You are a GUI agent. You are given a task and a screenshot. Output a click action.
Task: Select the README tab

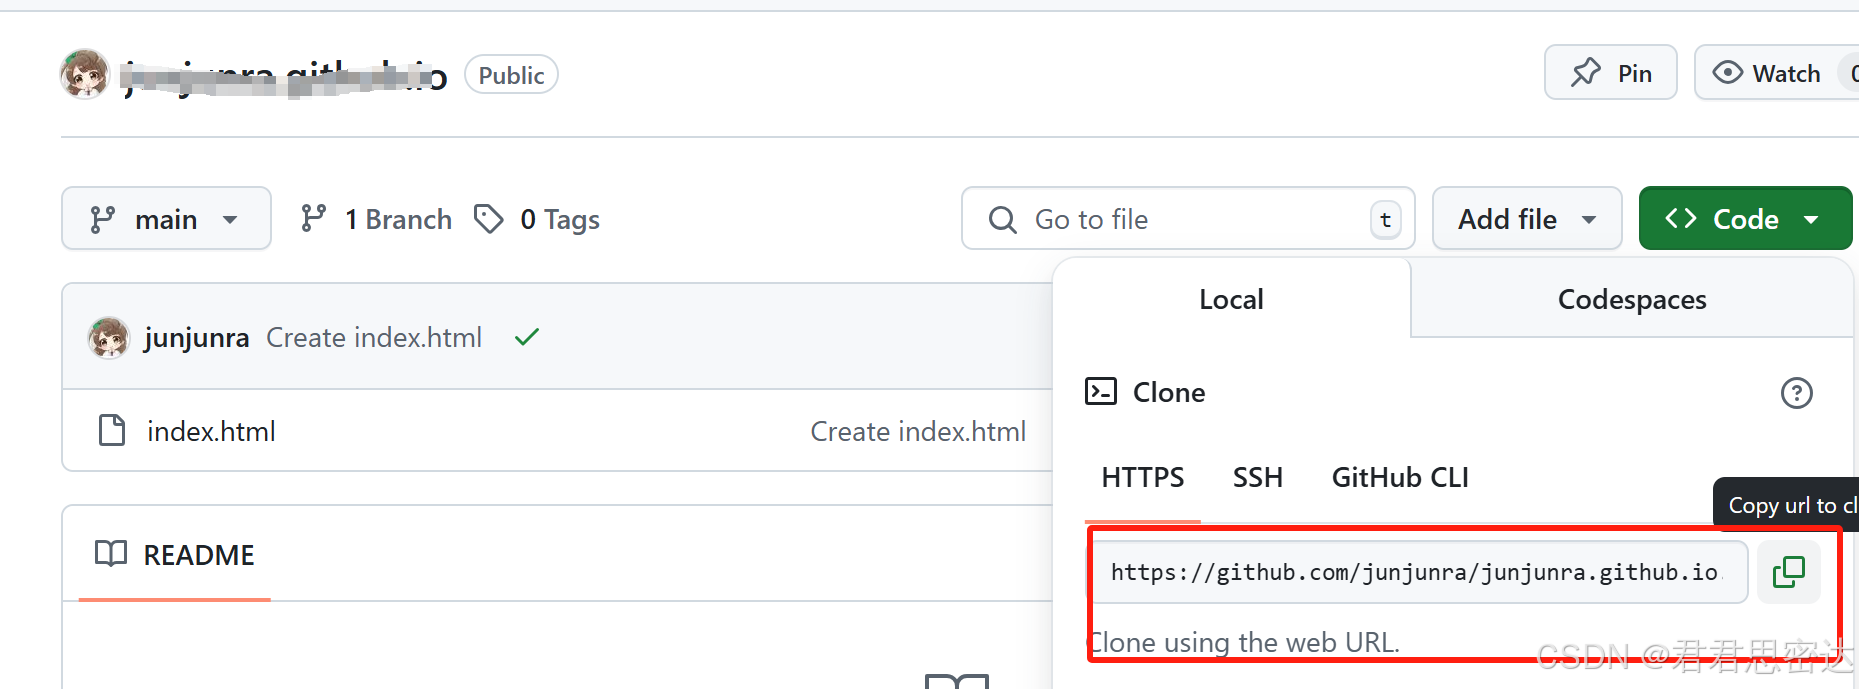pos(174,555)
